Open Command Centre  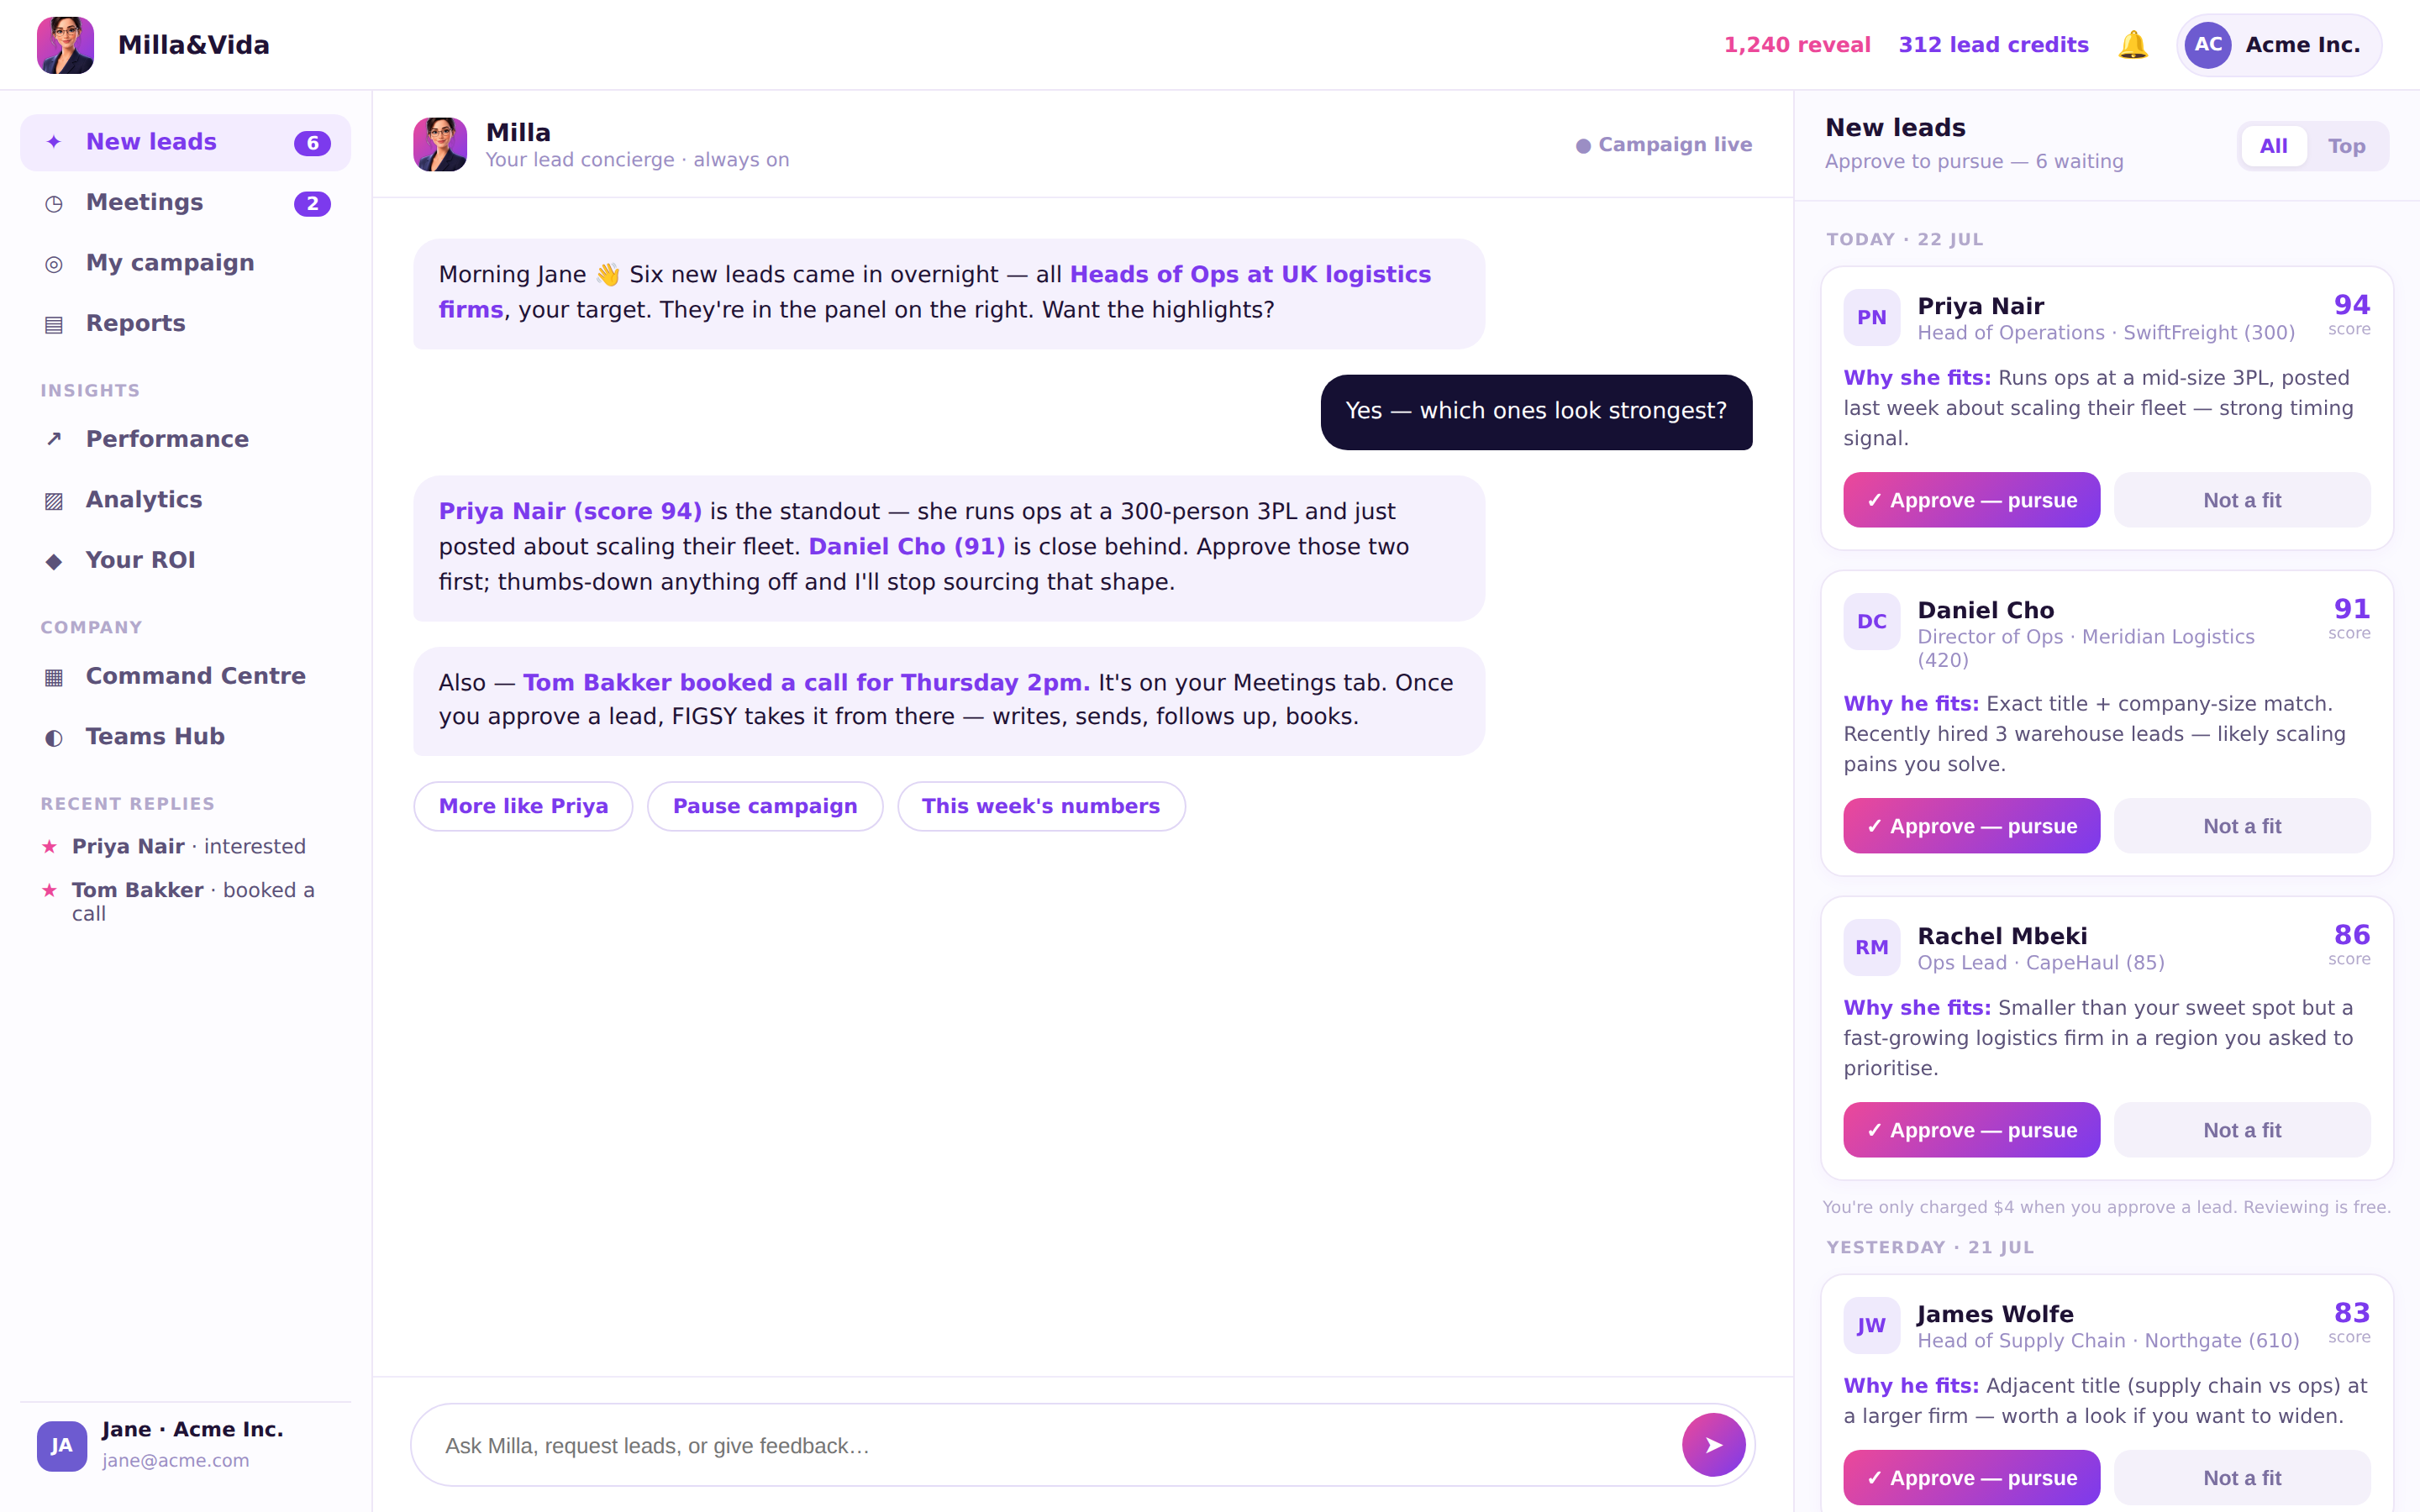point(185,677)
